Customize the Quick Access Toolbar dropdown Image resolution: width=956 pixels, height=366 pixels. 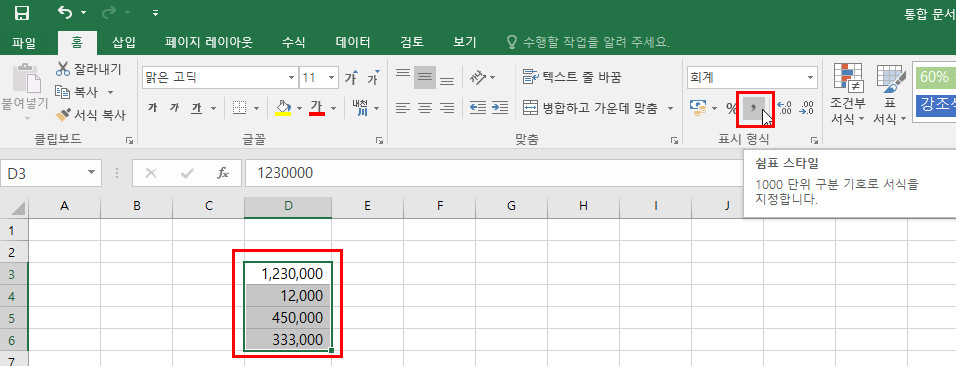click(155, 13)
